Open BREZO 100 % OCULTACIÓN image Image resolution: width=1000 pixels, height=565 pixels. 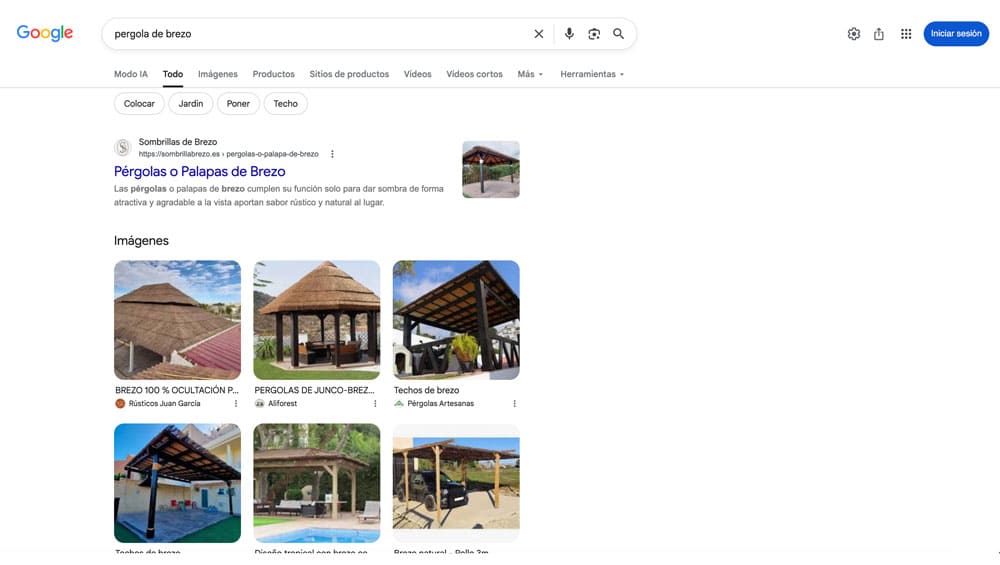point(177,320)
